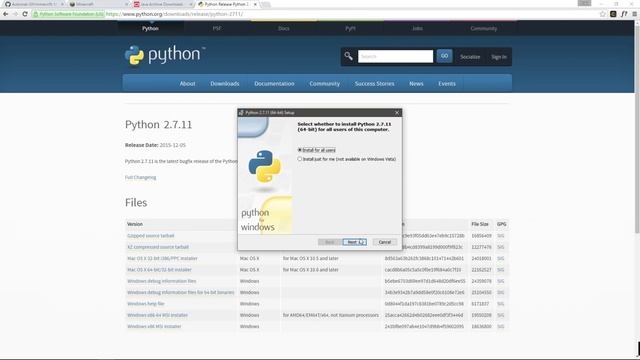Image resolution: width=640 pixels, height=360 pixels.
Task: Open Docs in top site bar
Action: point(284,29)
